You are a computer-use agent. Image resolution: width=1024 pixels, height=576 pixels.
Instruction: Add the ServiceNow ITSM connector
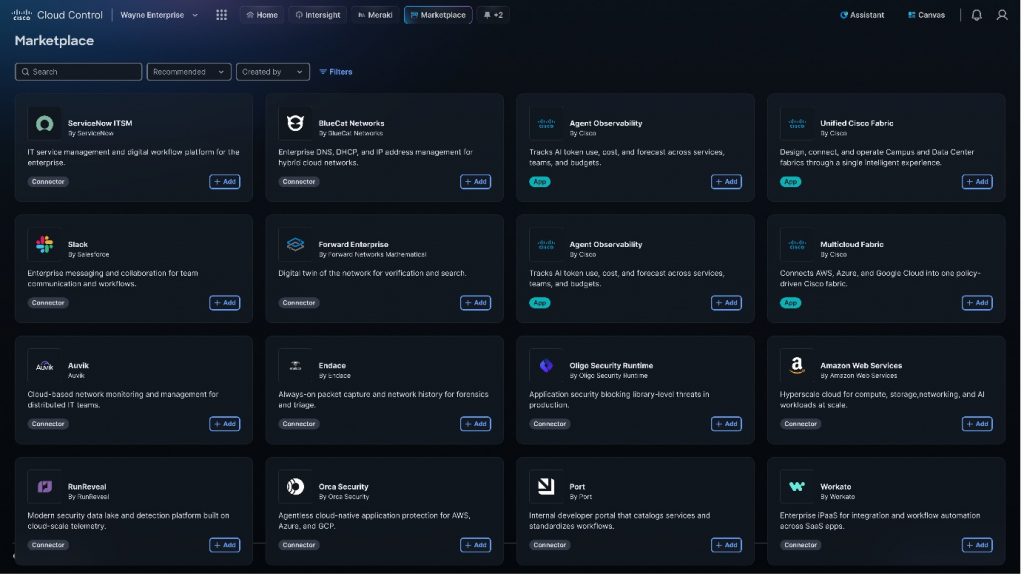click(225, 182)
